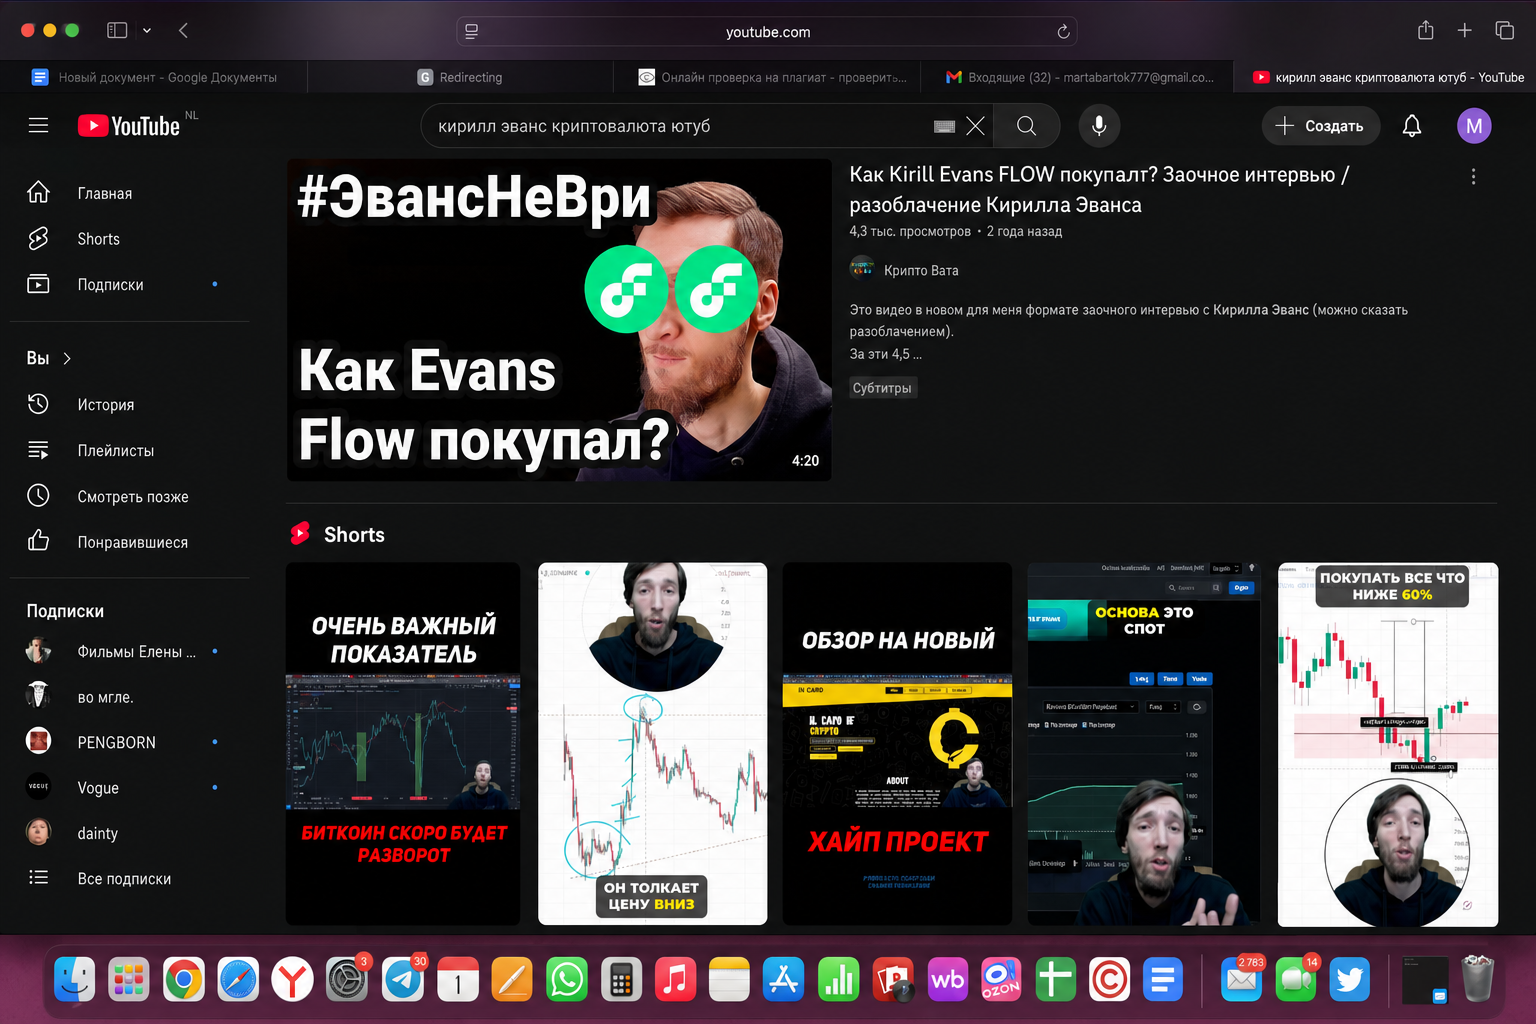1536x1024 pixels.
Task: Launch Google Chrome from the Dock
Action: click(x=184, y=980)
